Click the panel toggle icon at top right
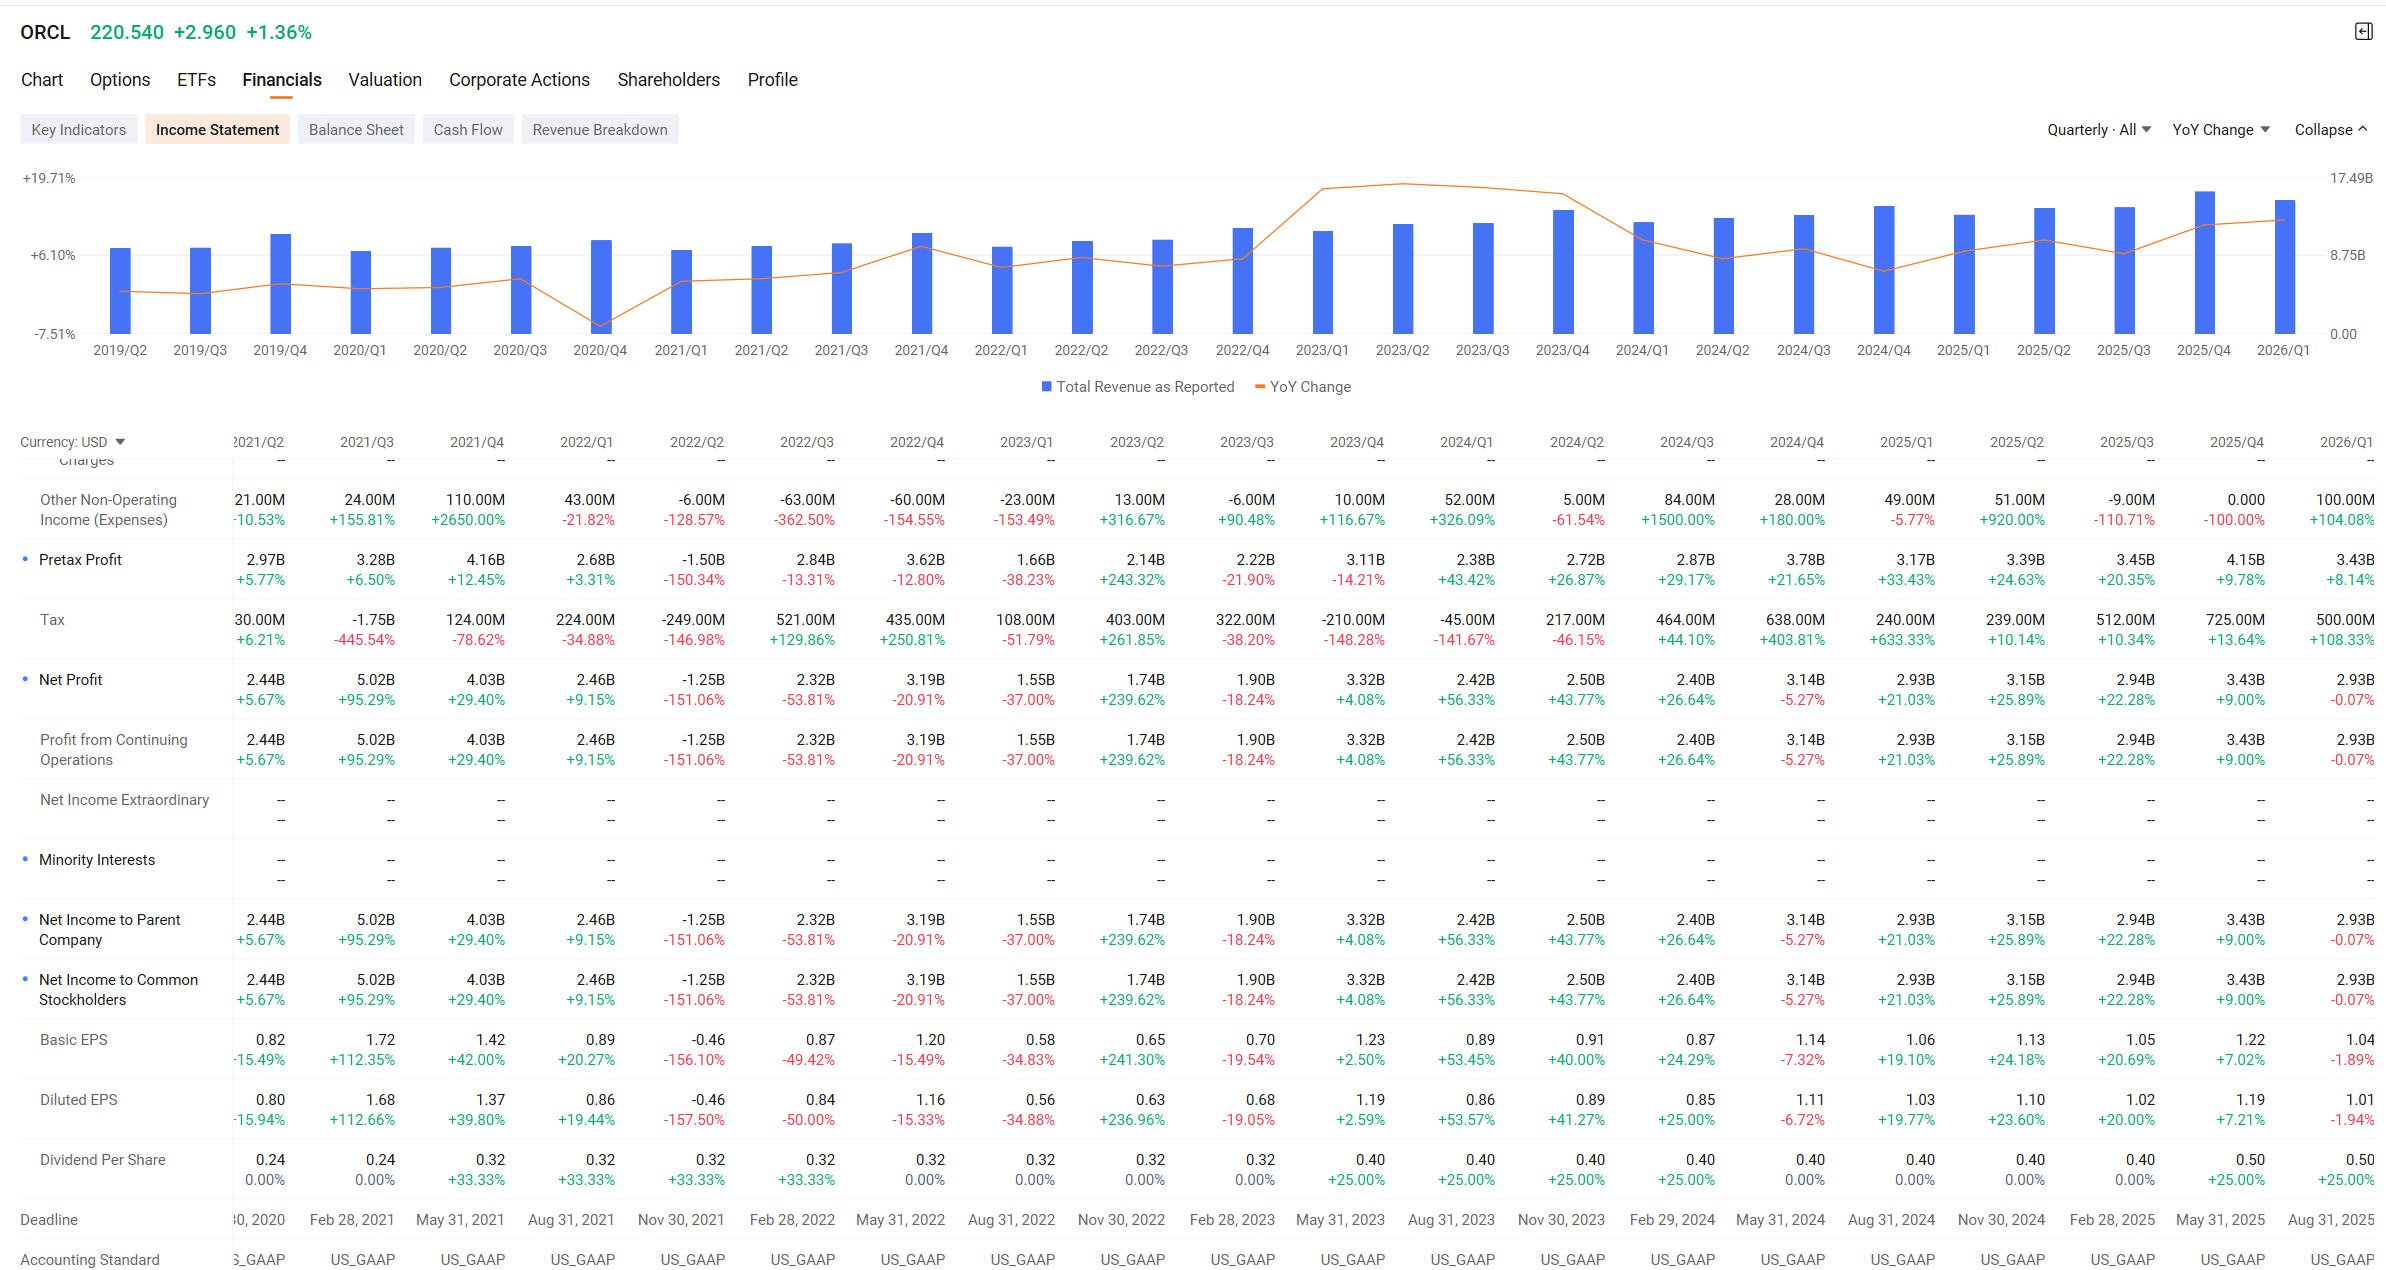 [2363, 32]
